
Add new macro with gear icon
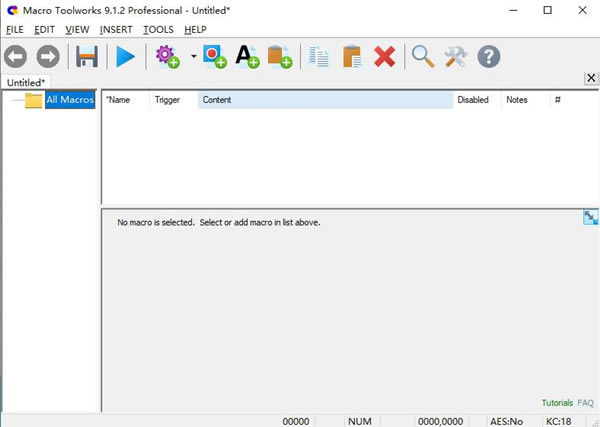(168, 57)
